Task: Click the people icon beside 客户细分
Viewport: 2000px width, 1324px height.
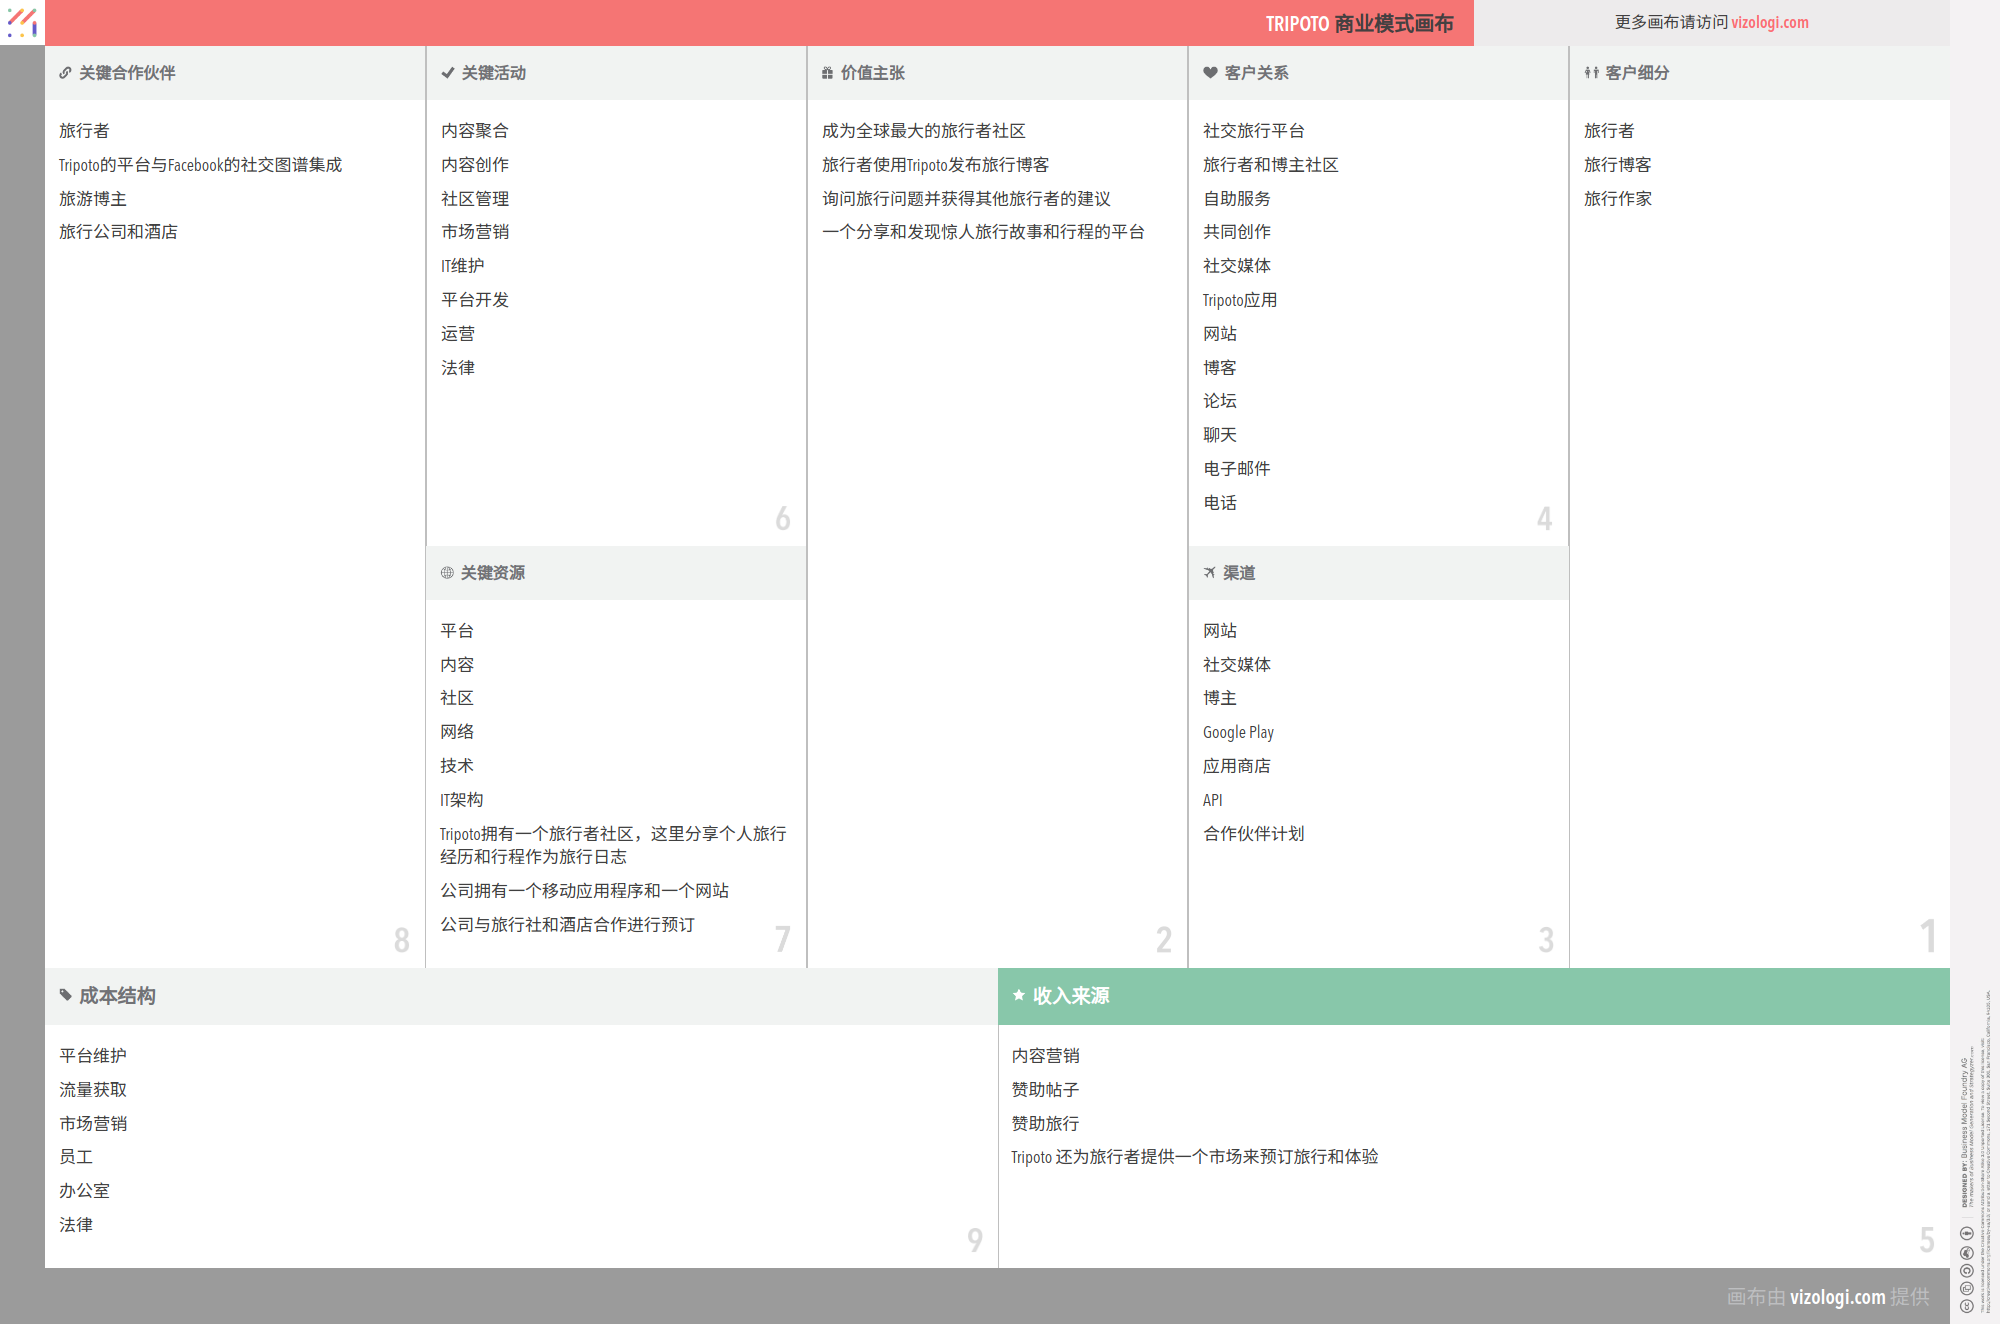Action: click(x=1591, y=73)
